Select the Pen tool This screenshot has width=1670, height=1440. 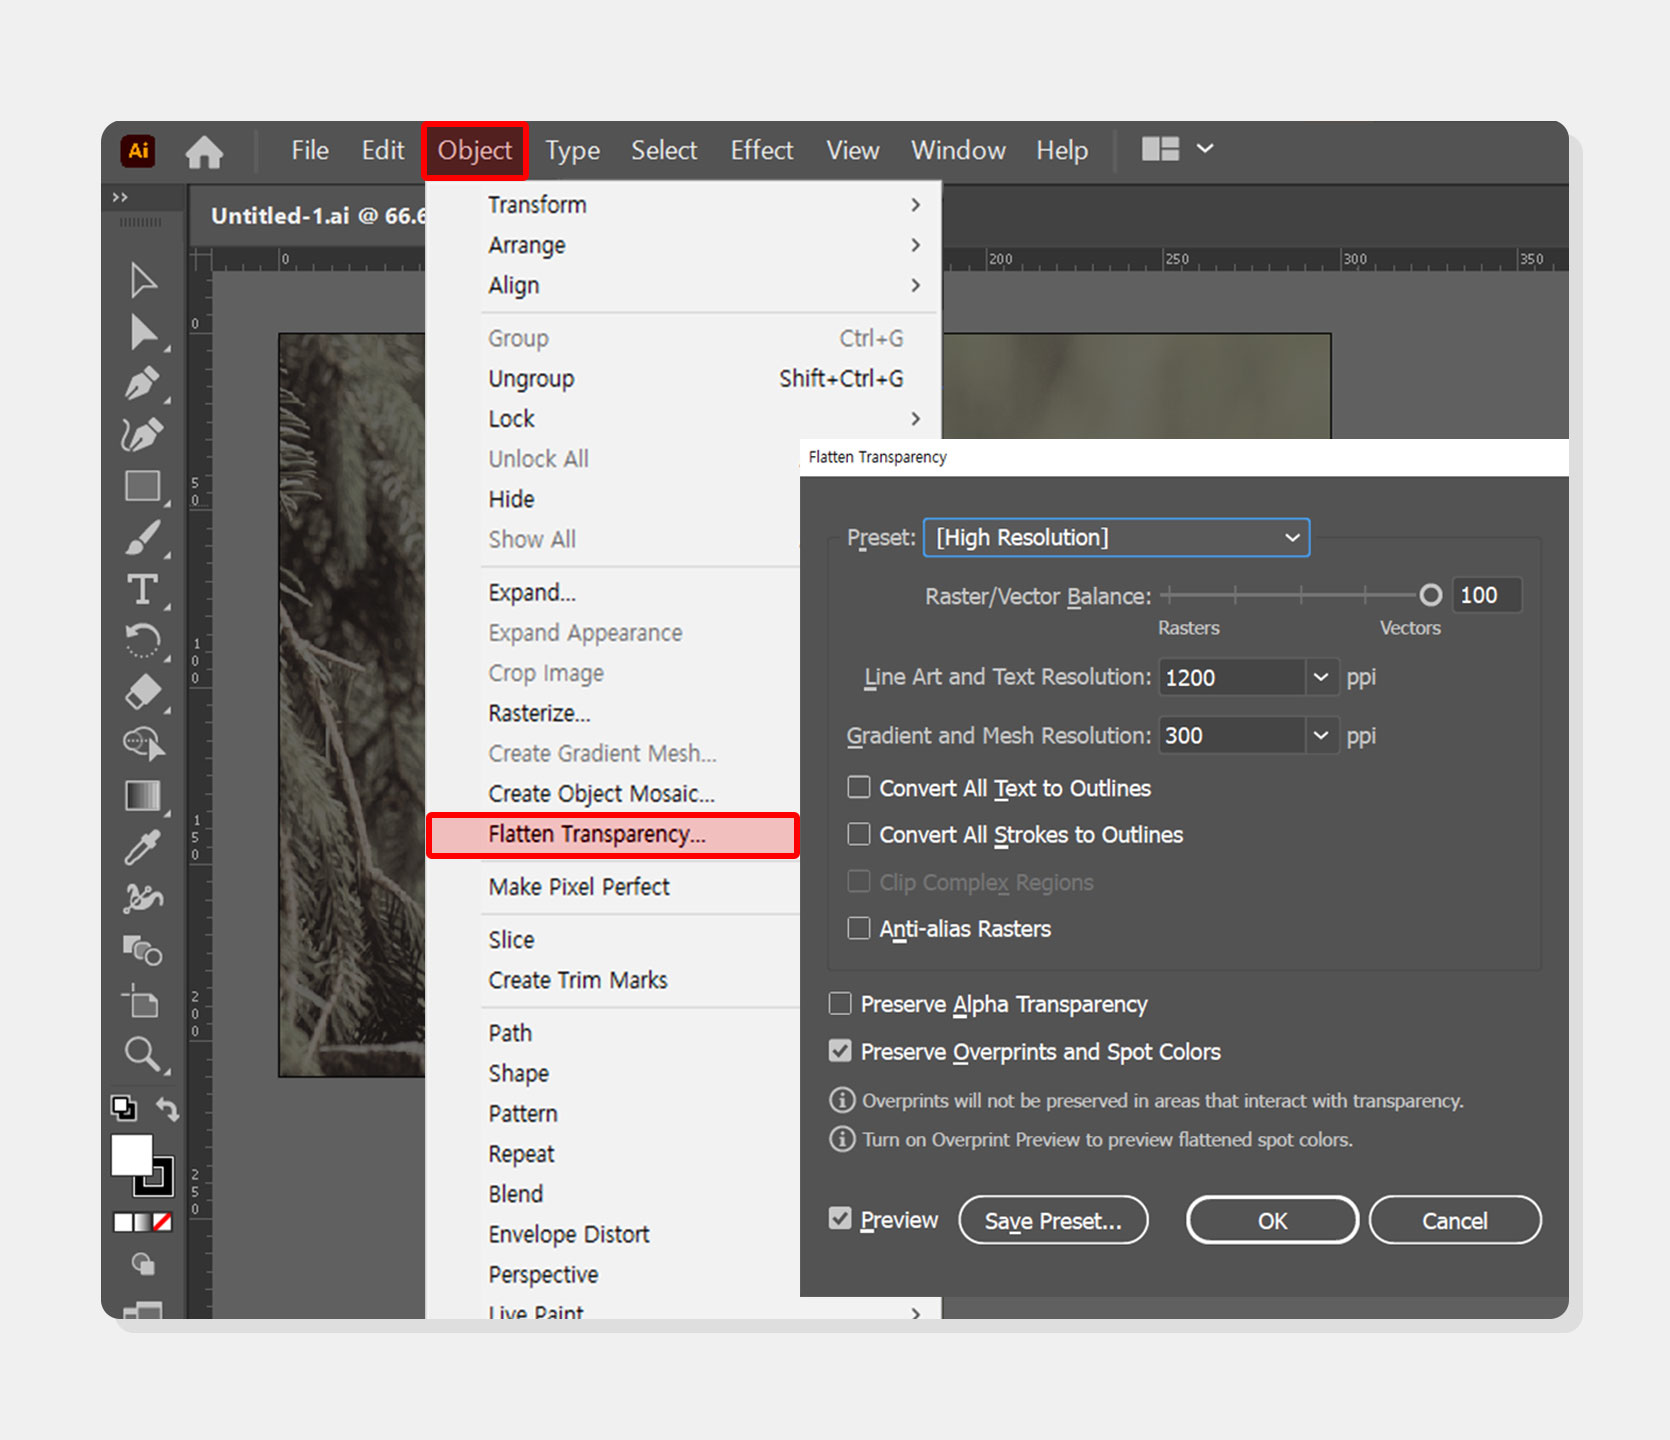(x=143, y=383)
